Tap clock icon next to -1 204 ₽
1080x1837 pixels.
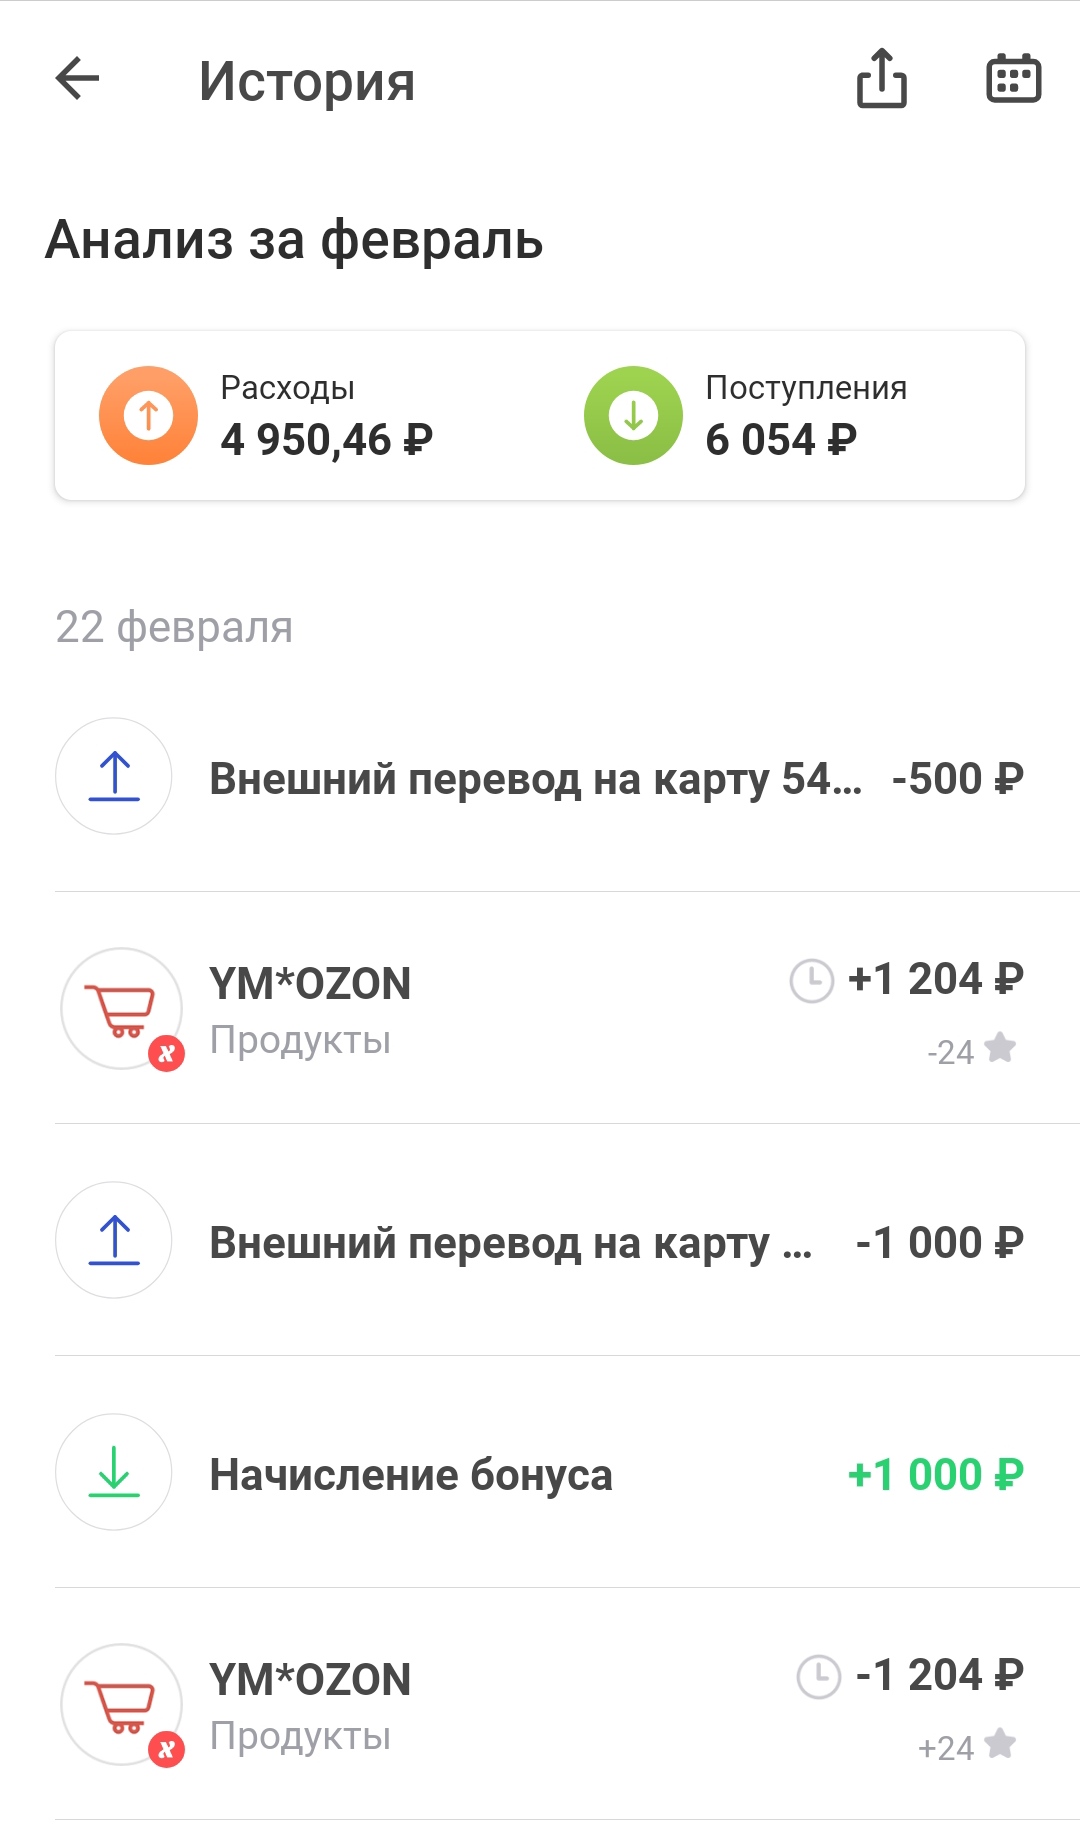[x=818, y=1676]
